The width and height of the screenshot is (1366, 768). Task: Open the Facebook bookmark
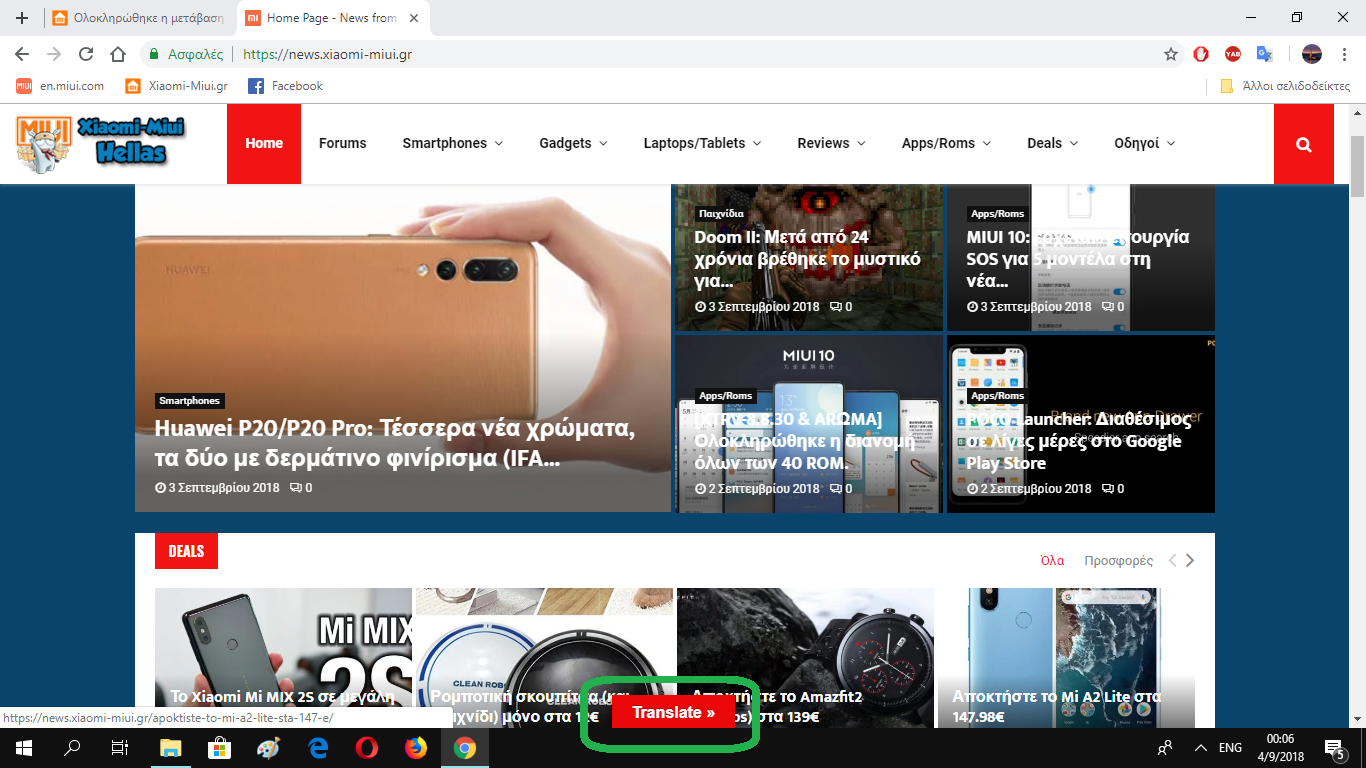pyautogui.click(x=285, y=86)
